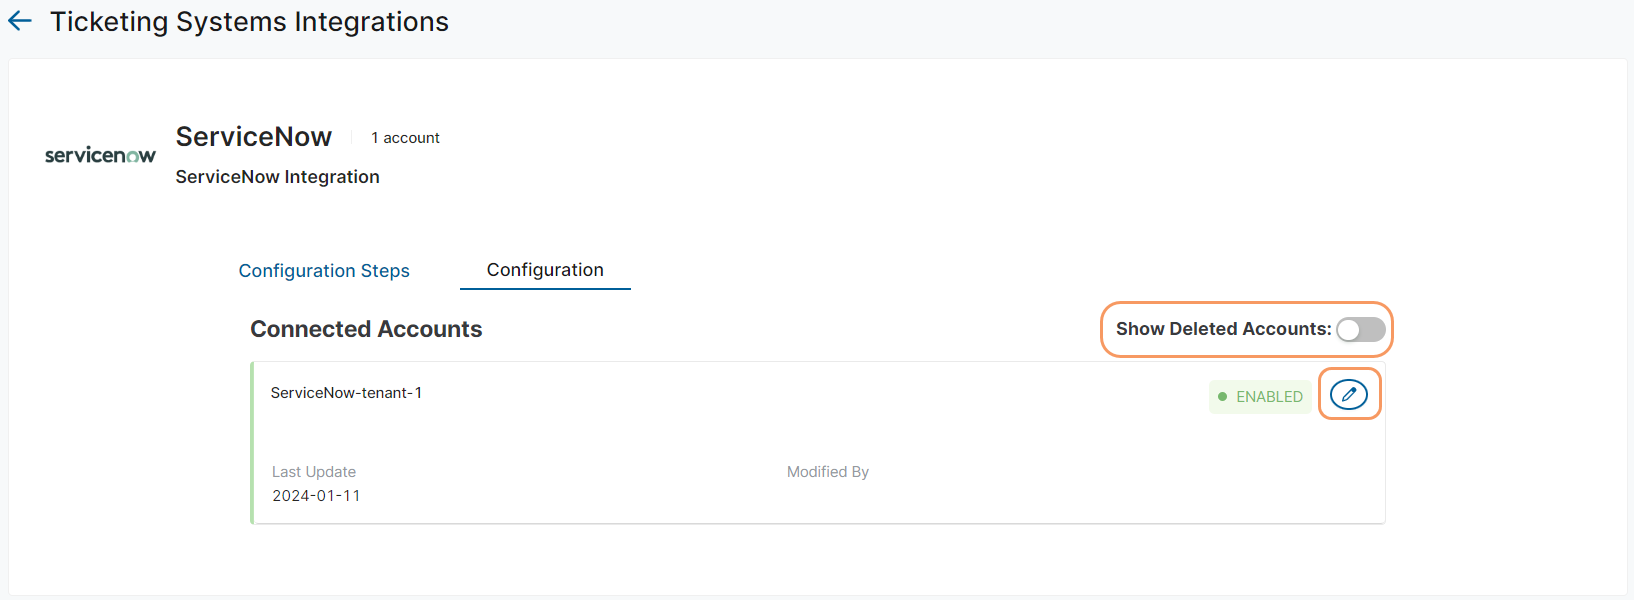Click the Modified By label
Viewport: 1634px width, 600px height.
(827, 472)
